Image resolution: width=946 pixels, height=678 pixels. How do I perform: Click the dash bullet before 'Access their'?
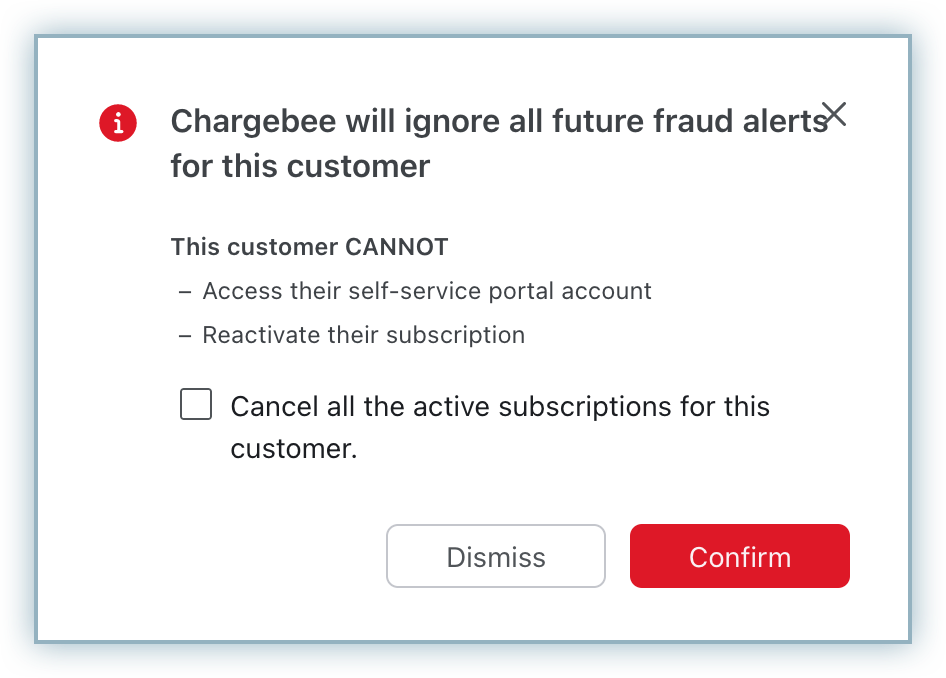pyautogui.click(x=185, y=291)
